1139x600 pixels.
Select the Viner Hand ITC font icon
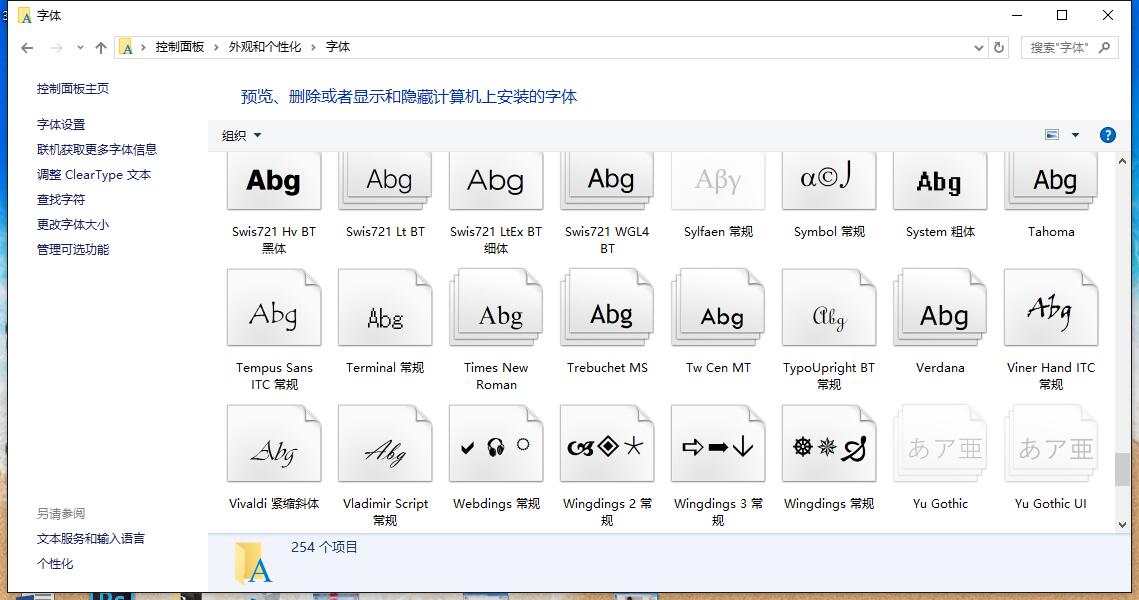point(1051,308)
